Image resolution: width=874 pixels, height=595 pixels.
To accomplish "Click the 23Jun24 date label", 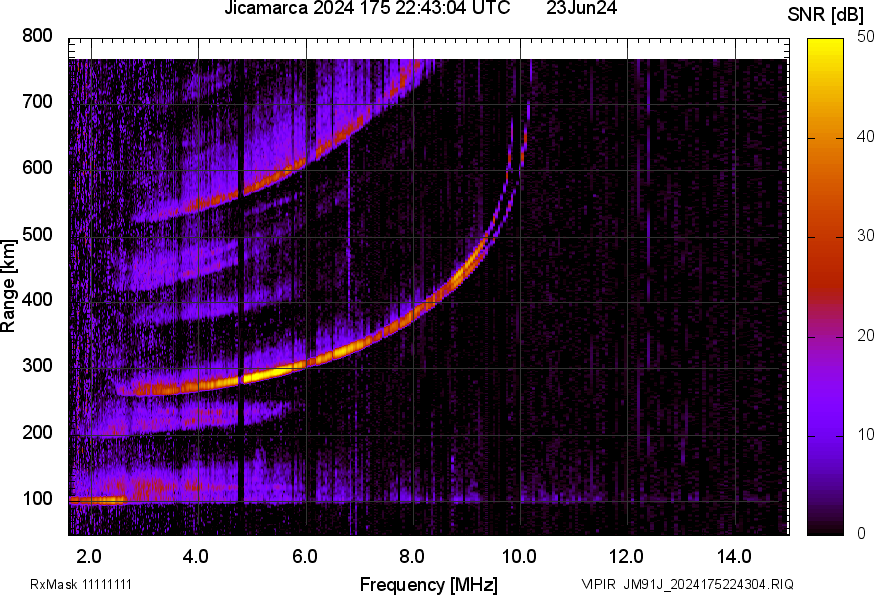I will [x=581, y=8].
